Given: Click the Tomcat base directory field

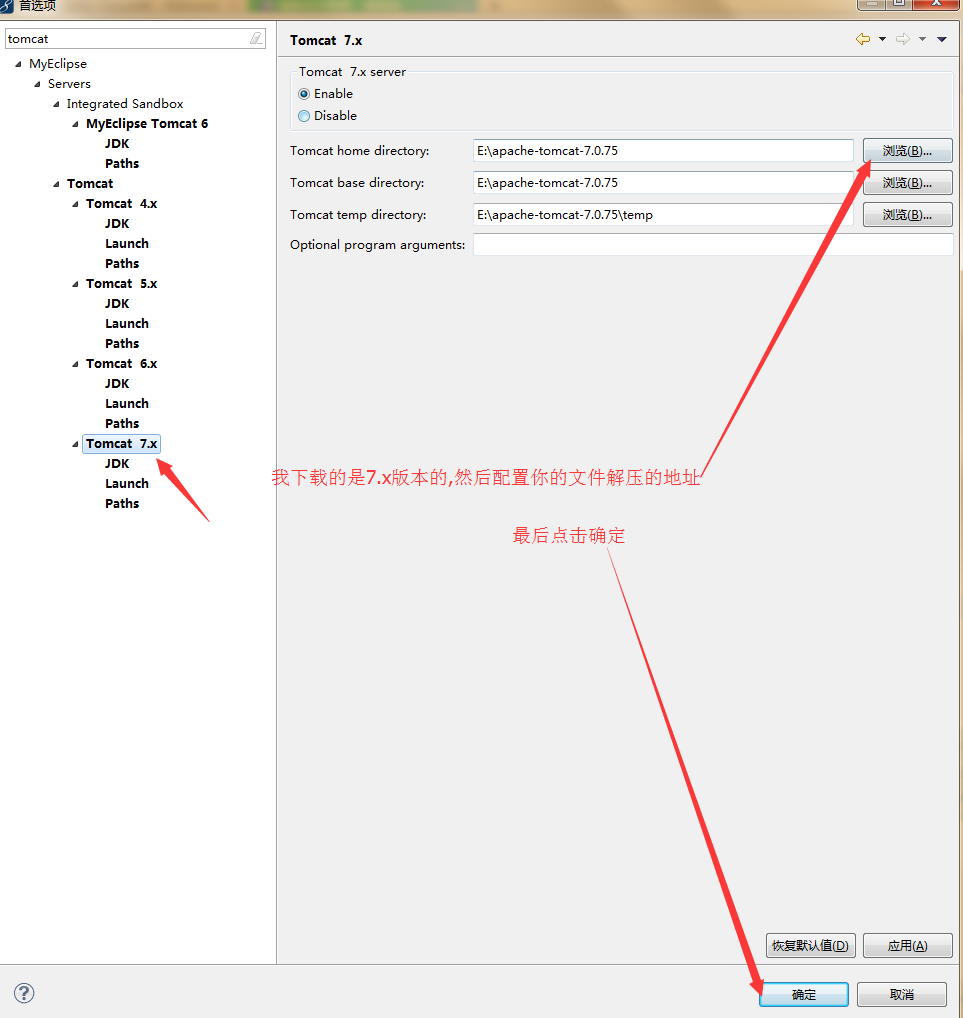Looking at the screenshot, I should coord(663,183).
